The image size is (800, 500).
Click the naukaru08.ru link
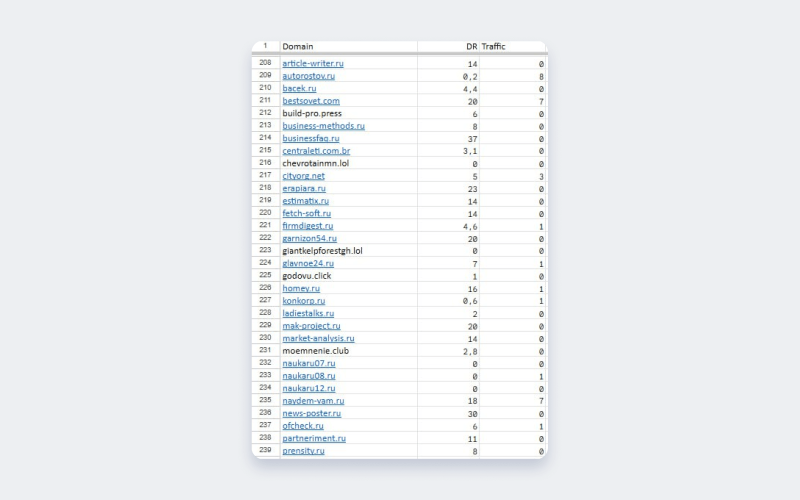pos(309,376)
